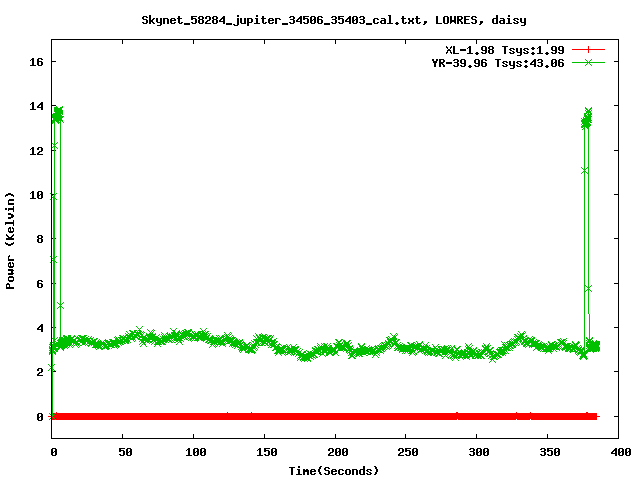Click the x-axis tick label 150

click(267, 452)
